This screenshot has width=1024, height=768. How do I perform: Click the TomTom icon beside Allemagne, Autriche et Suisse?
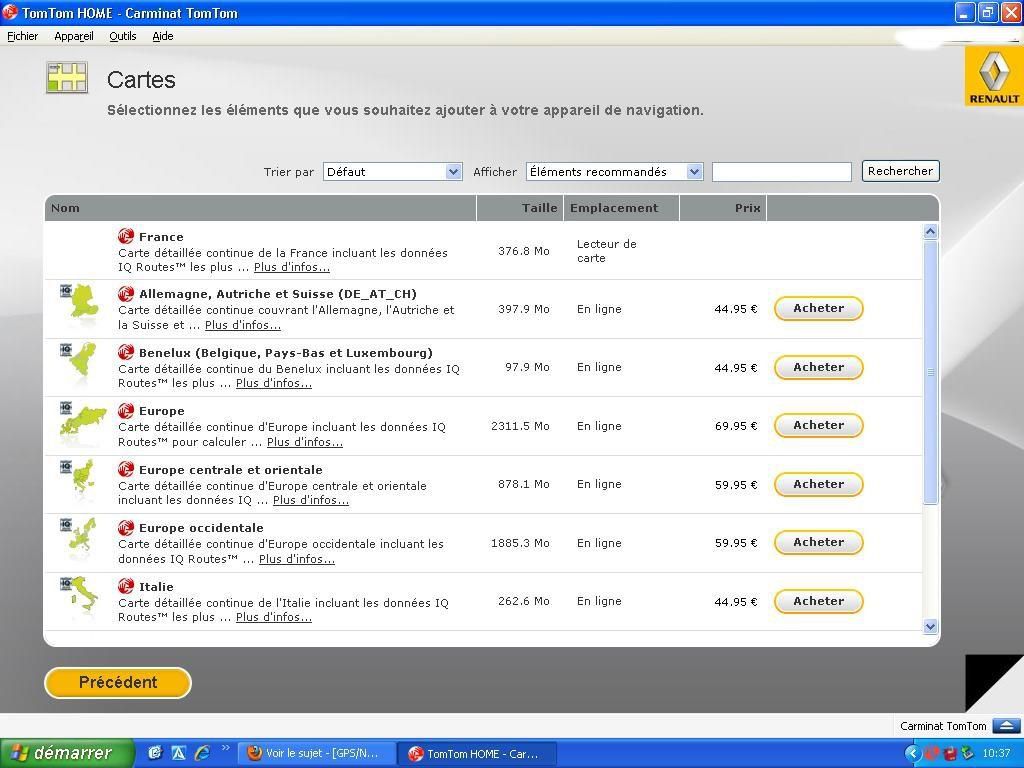click(x=126, y=294)
